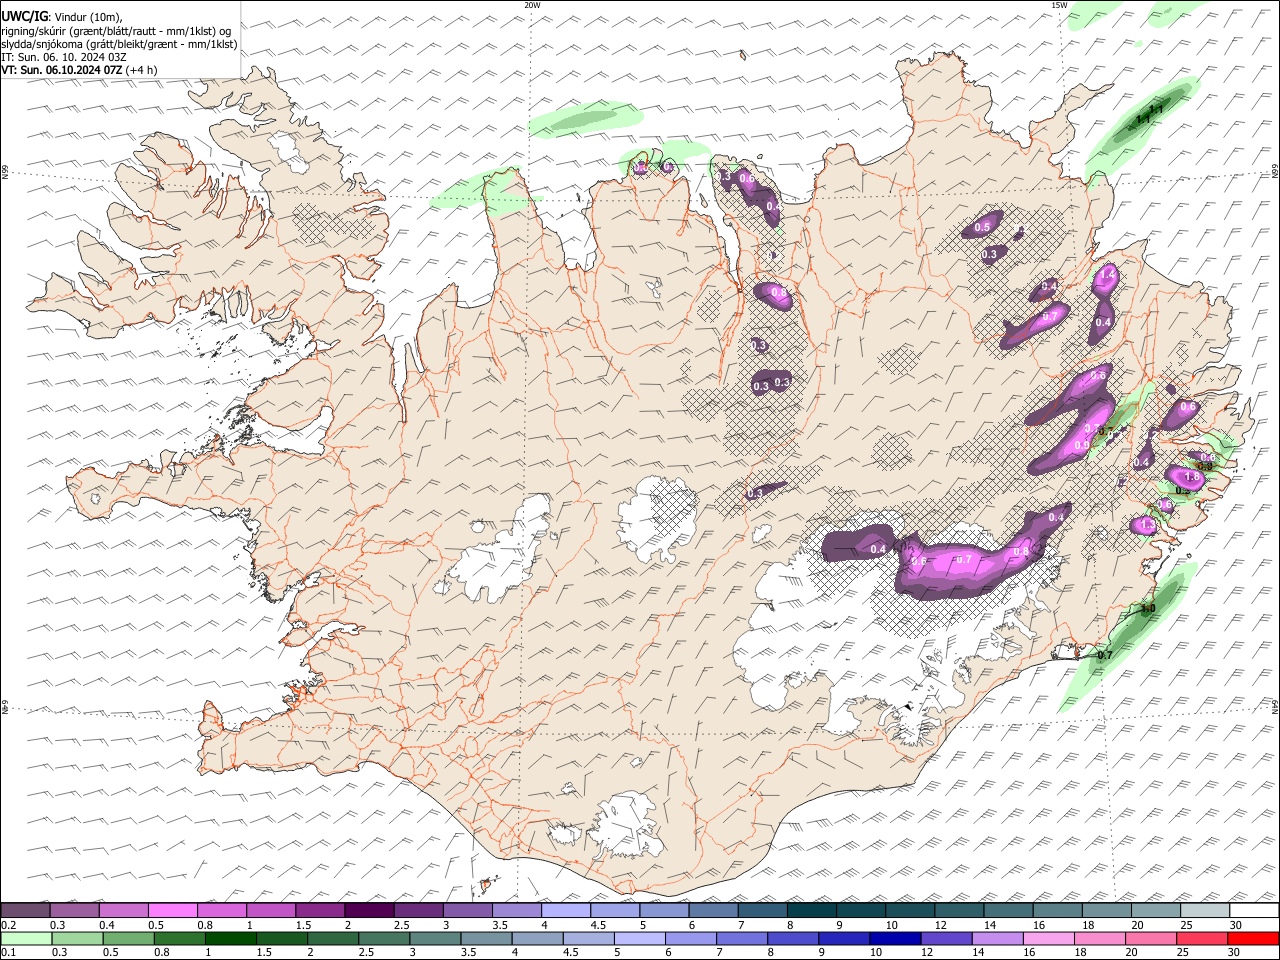The image size is (1280, 960).
Task: Pick the bright red 30 rain-scale swatch
Action: [x=1252, y=938]
